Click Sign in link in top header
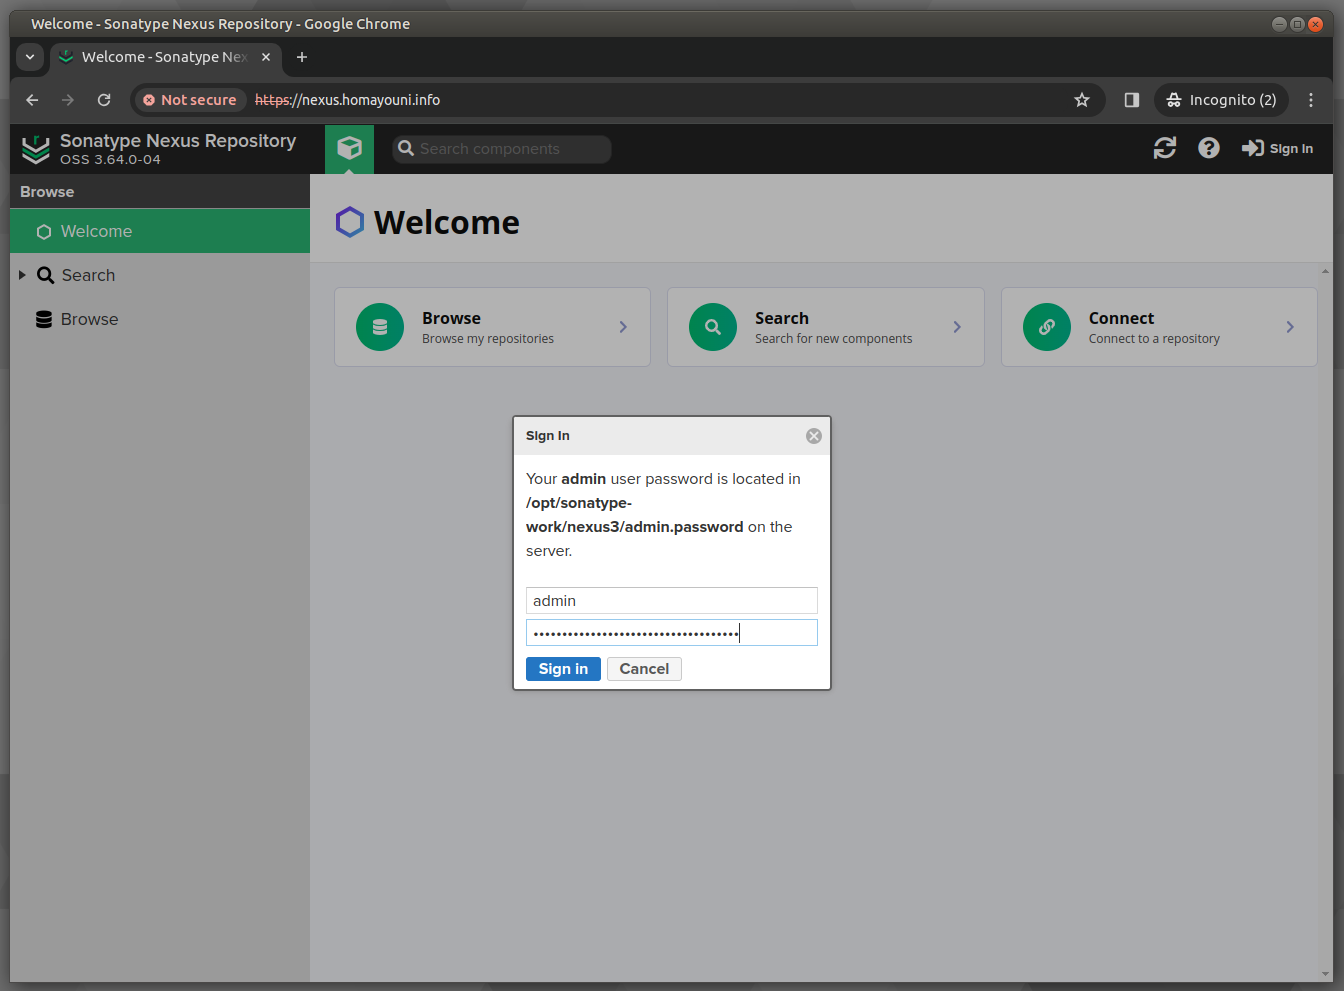Screen dimensions: 1344x991 1278,148
